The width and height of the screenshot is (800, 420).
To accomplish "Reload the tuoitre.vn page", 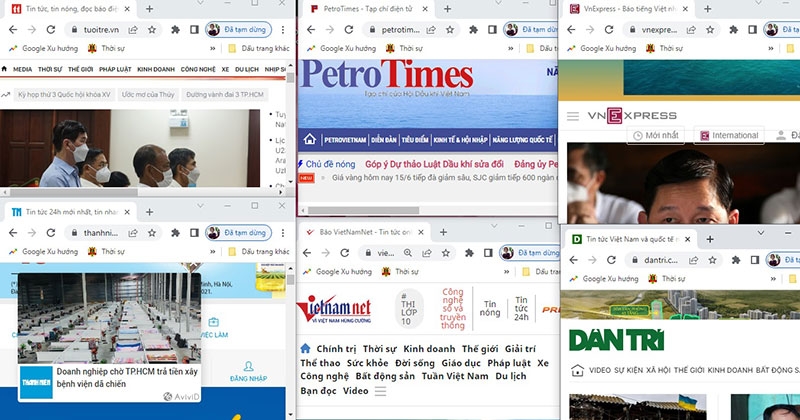I will point(51,30).
